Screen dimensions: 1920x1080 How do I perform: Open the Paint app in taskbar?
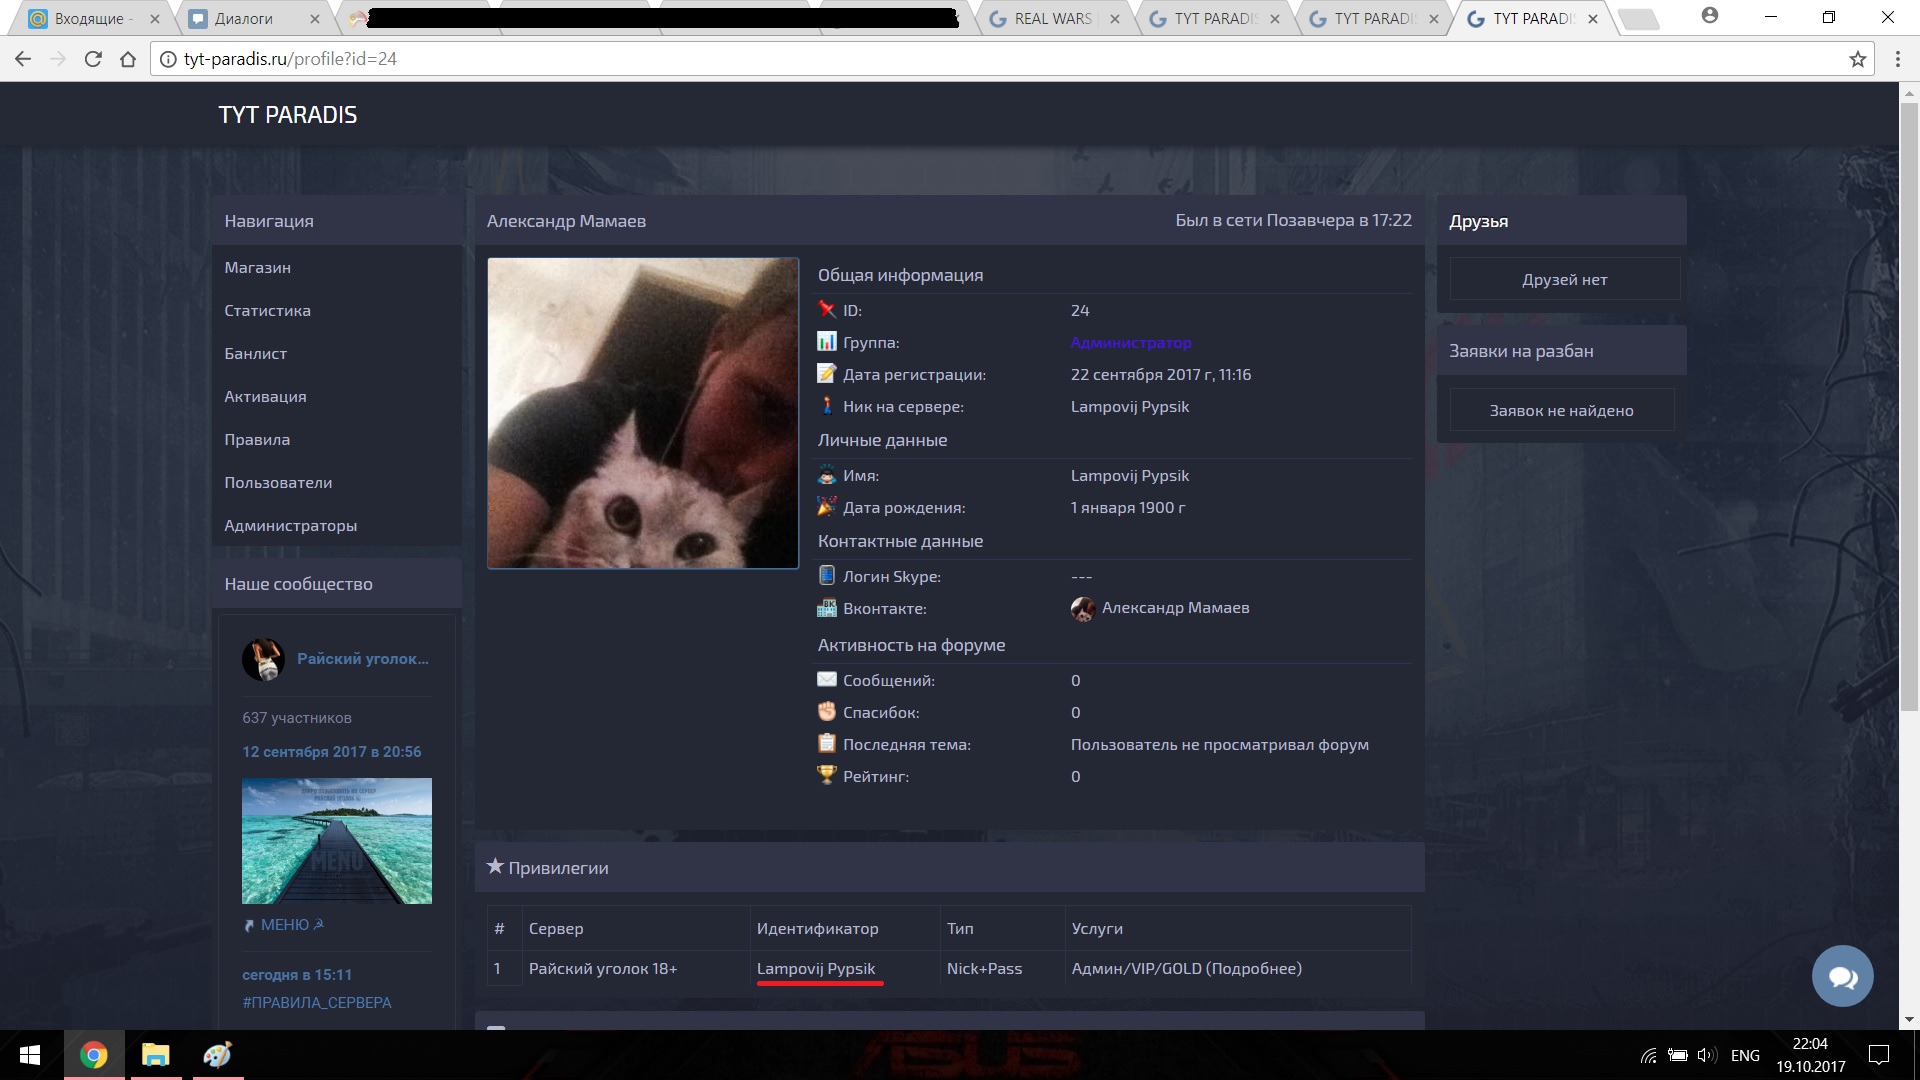[x=217, y=1055]
